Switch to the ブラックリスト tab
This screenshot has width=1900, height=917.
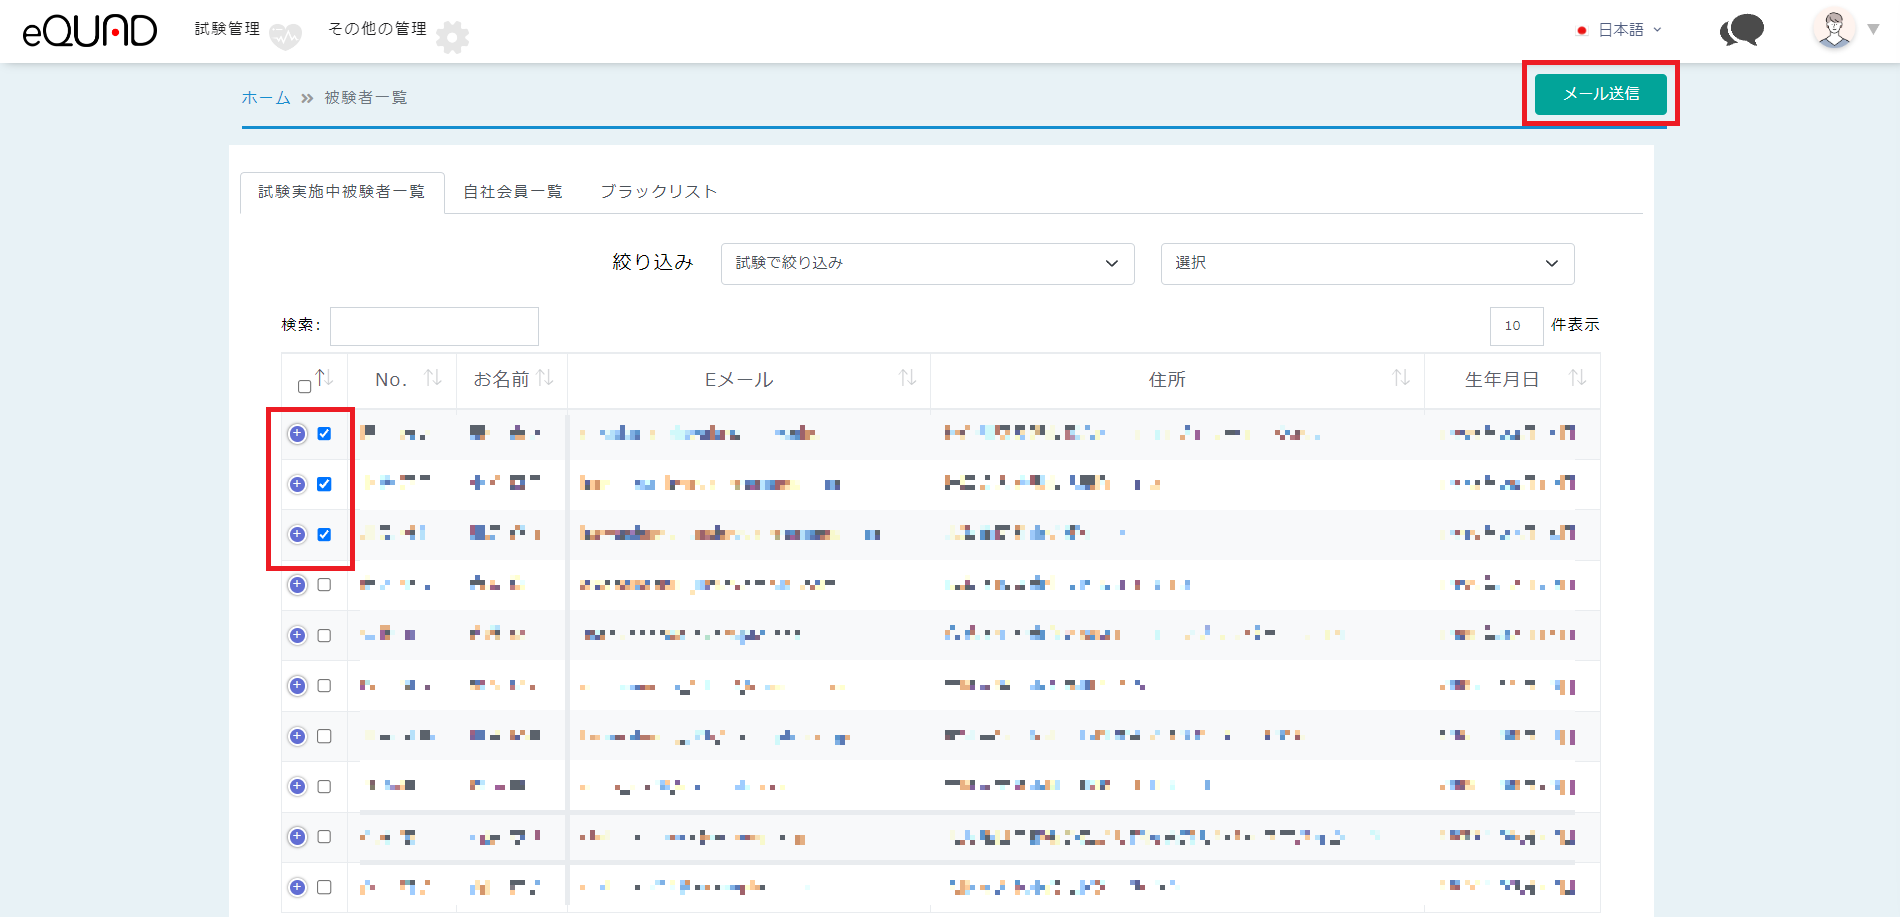pos(658,192)
